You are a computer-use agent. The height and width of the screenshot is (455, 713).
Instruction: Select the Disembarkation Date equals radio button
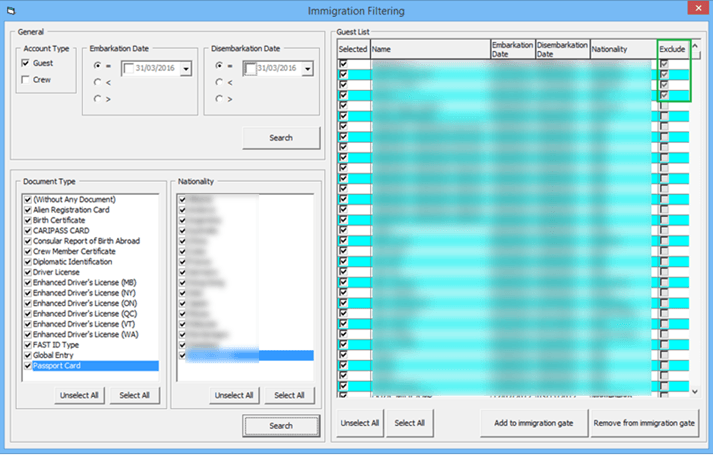pos(219,65)
